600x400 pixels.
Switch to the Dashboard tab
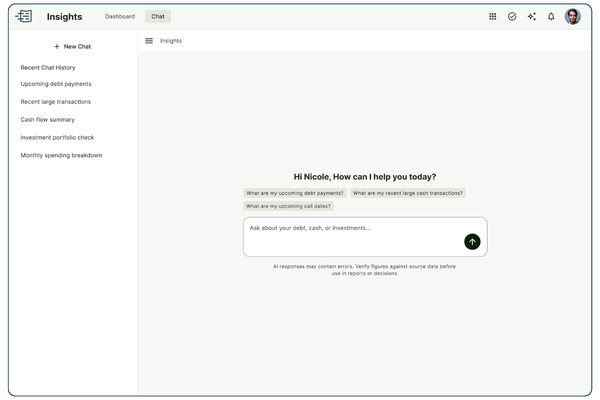coord(120,16)
